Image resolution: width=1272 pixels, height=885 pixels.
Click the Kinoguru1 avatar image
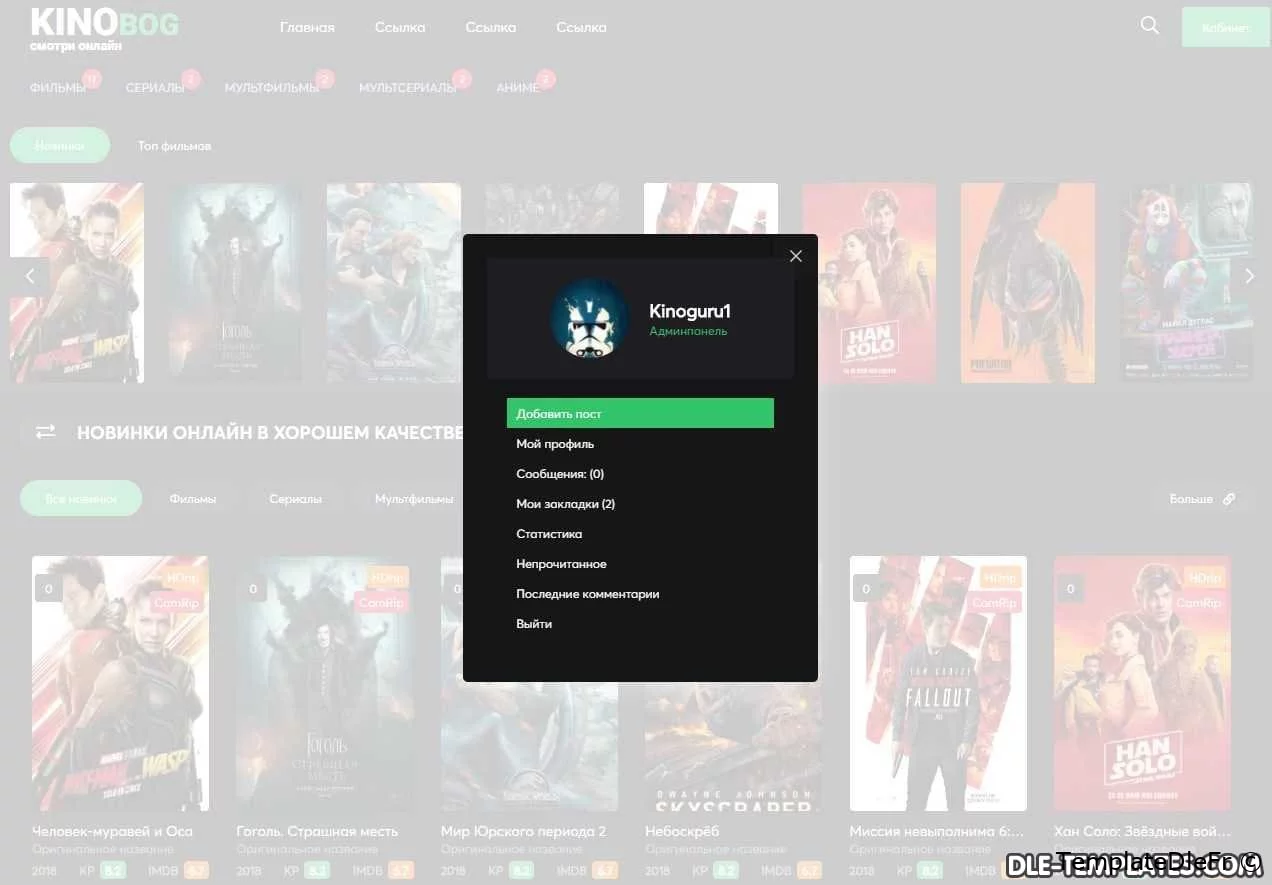pyautogui.click(x=589, y=318)
